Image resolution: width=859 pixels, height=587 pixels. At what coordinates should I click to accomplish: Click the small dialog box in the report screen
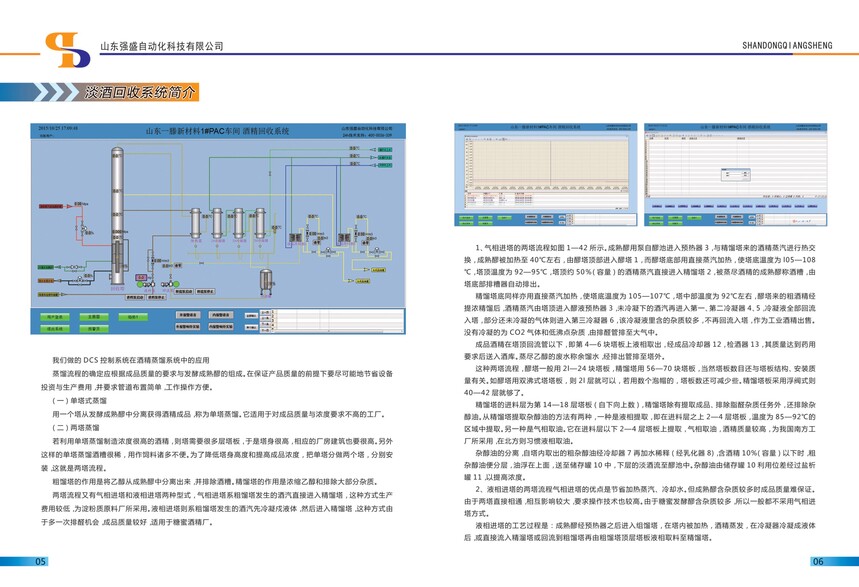[x=734, y=174]
